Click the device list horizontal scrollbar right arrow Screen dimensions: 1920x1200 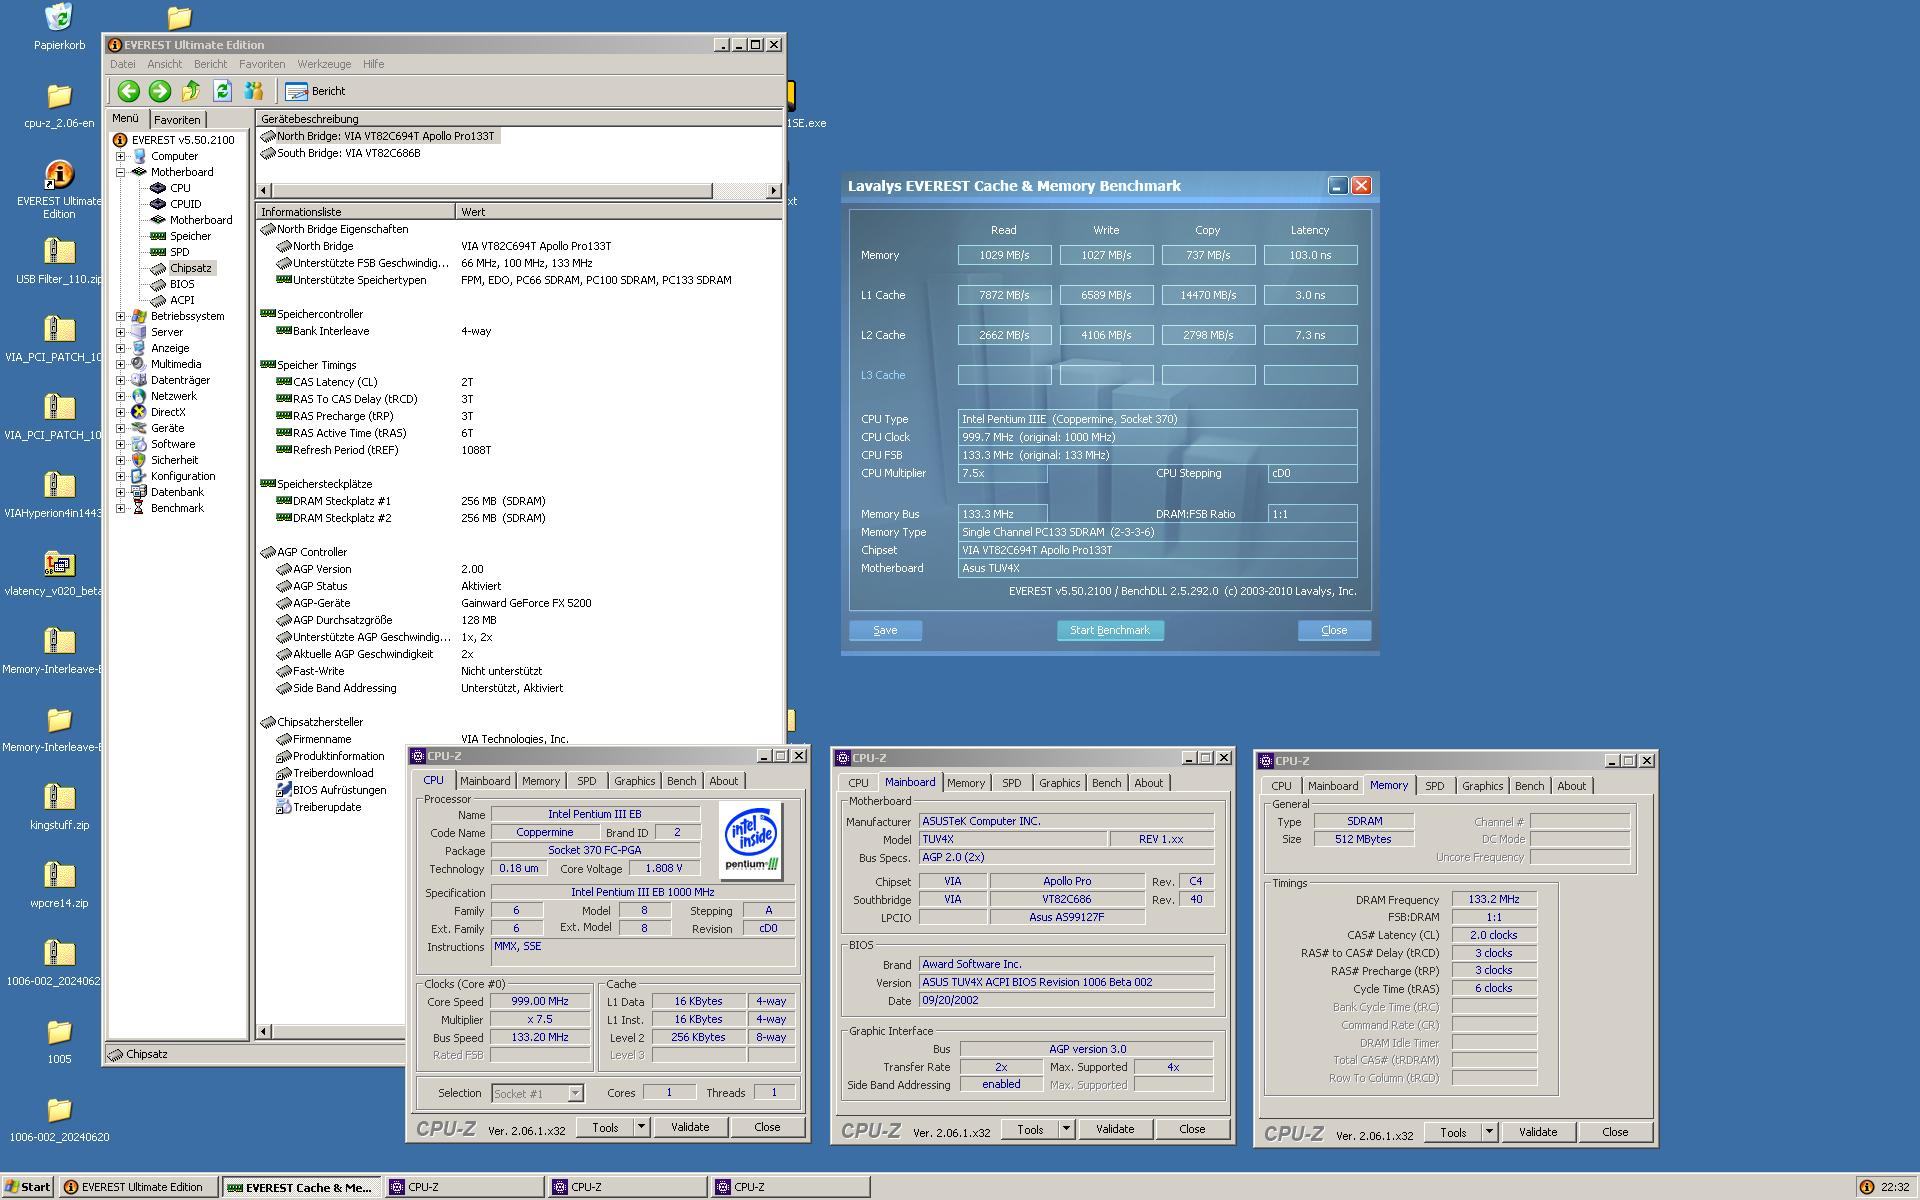coord(773,190)
